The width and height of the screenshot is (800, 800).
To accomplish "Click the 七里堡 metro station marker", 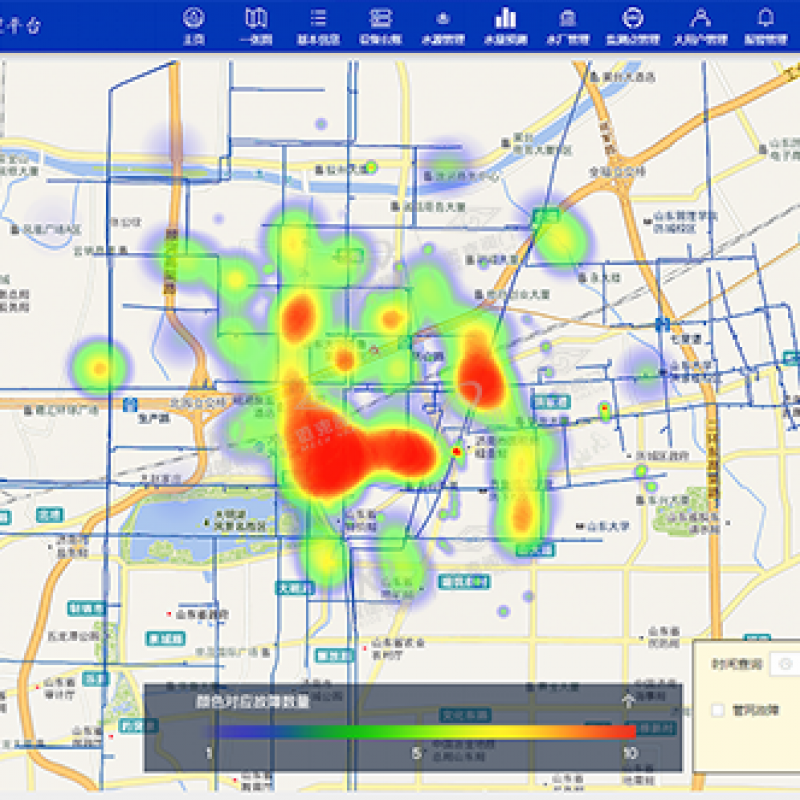I will click(662, 323).
